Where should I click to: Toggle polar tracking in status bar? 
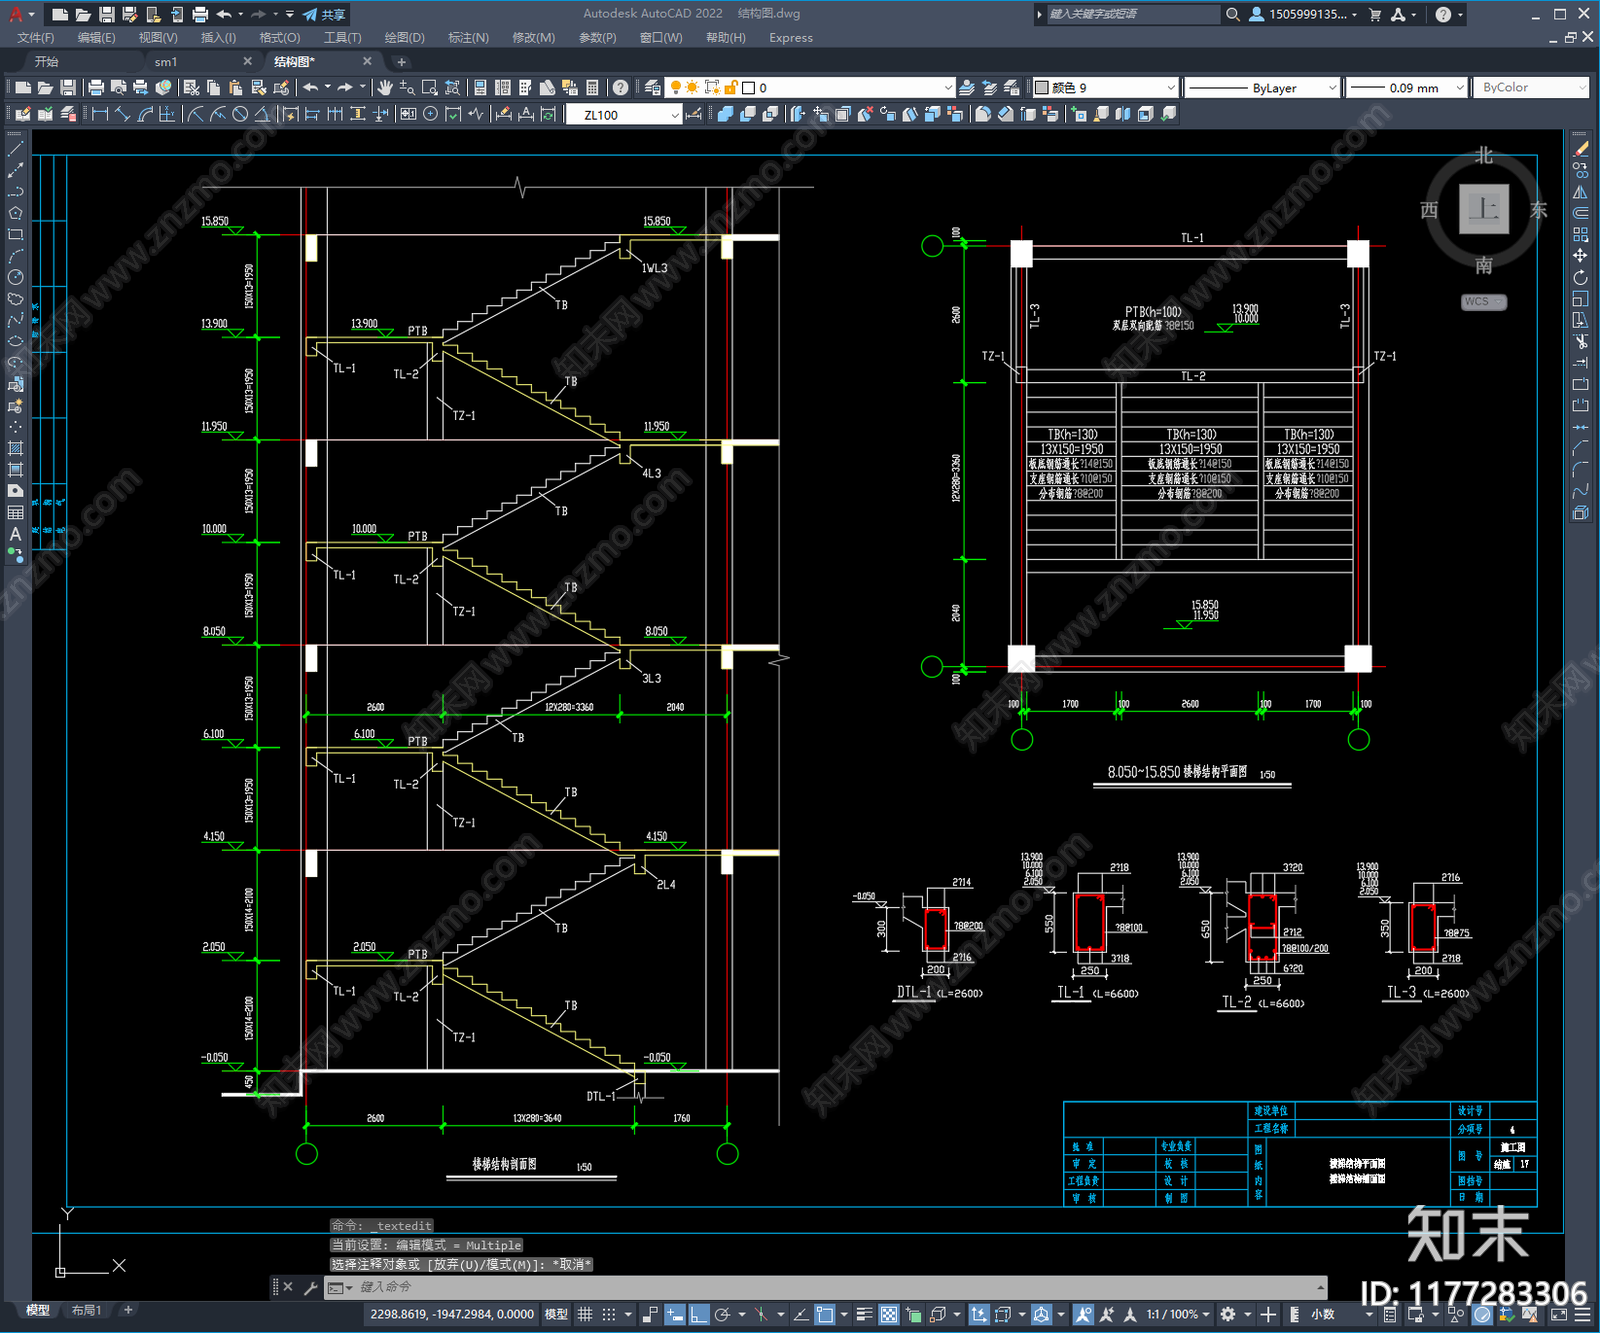[x=722, y=1314]
